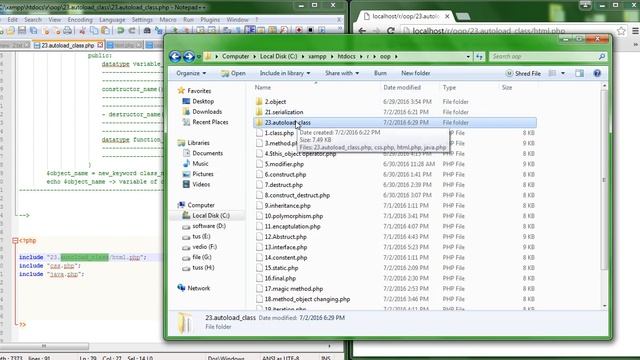Expand arrow after Local Disk (C:) breadcrumb

click(x=303, y=56)
